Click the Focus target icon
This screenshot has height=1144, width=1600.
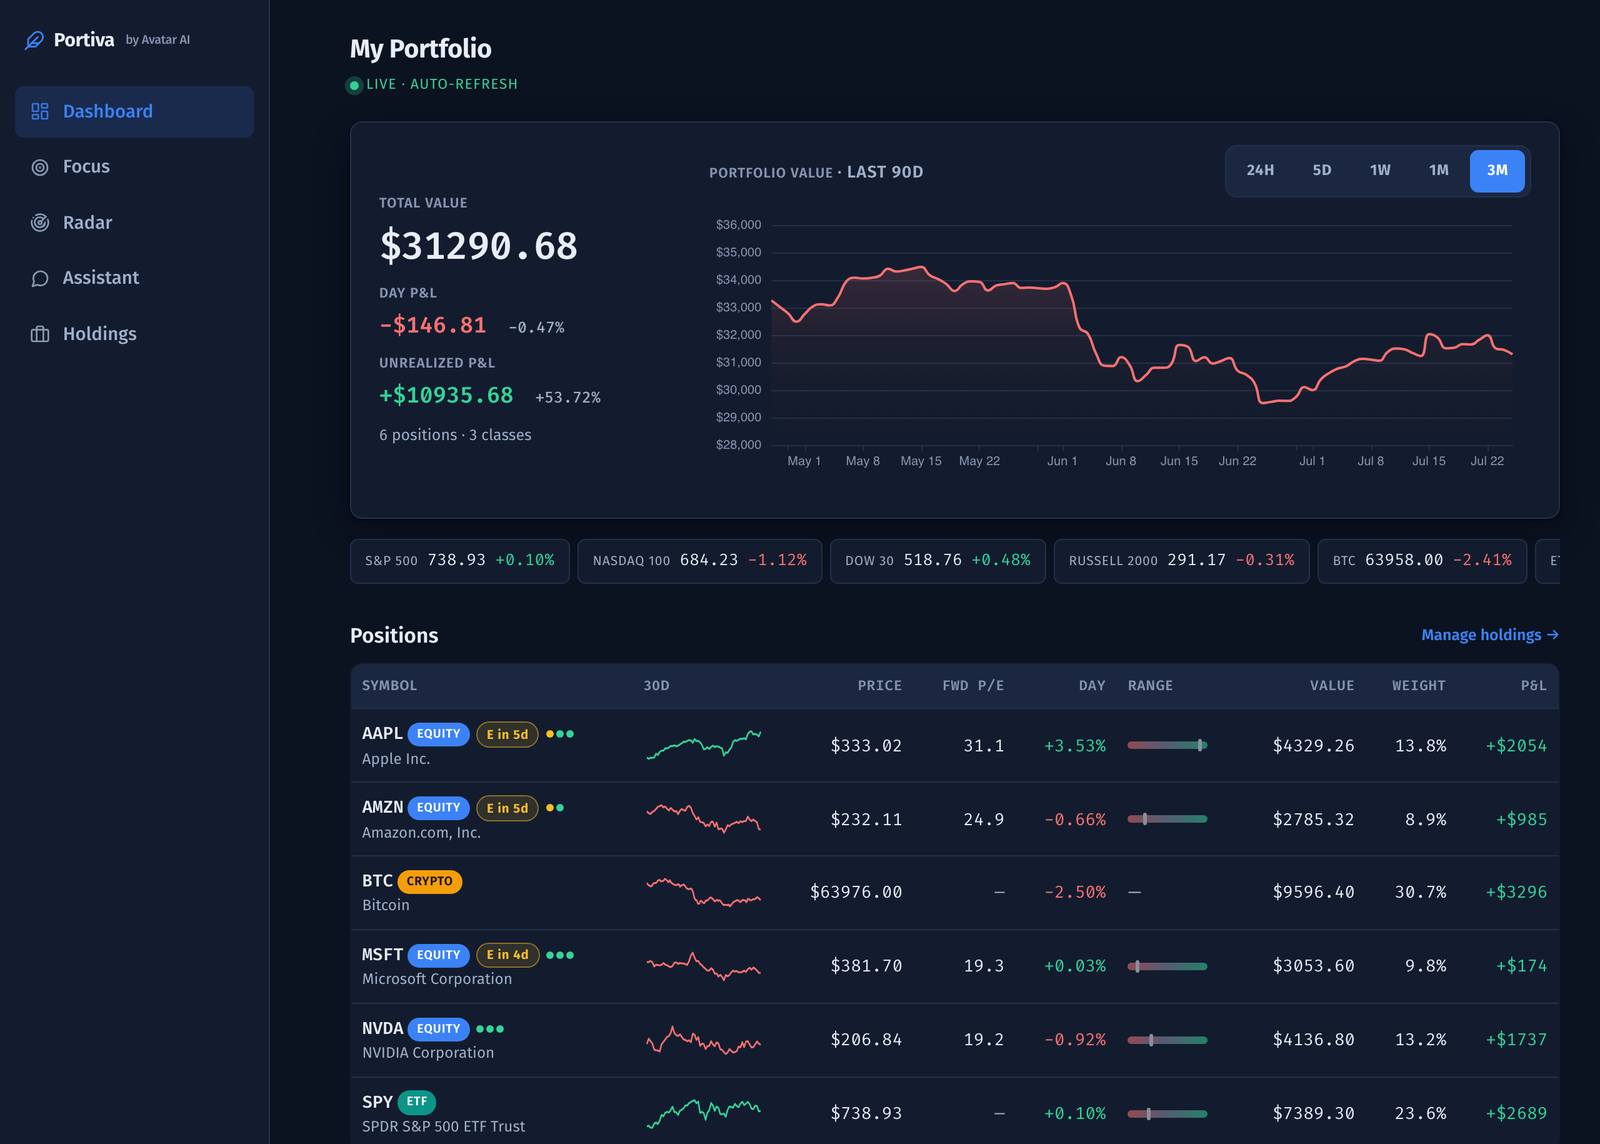40,167
